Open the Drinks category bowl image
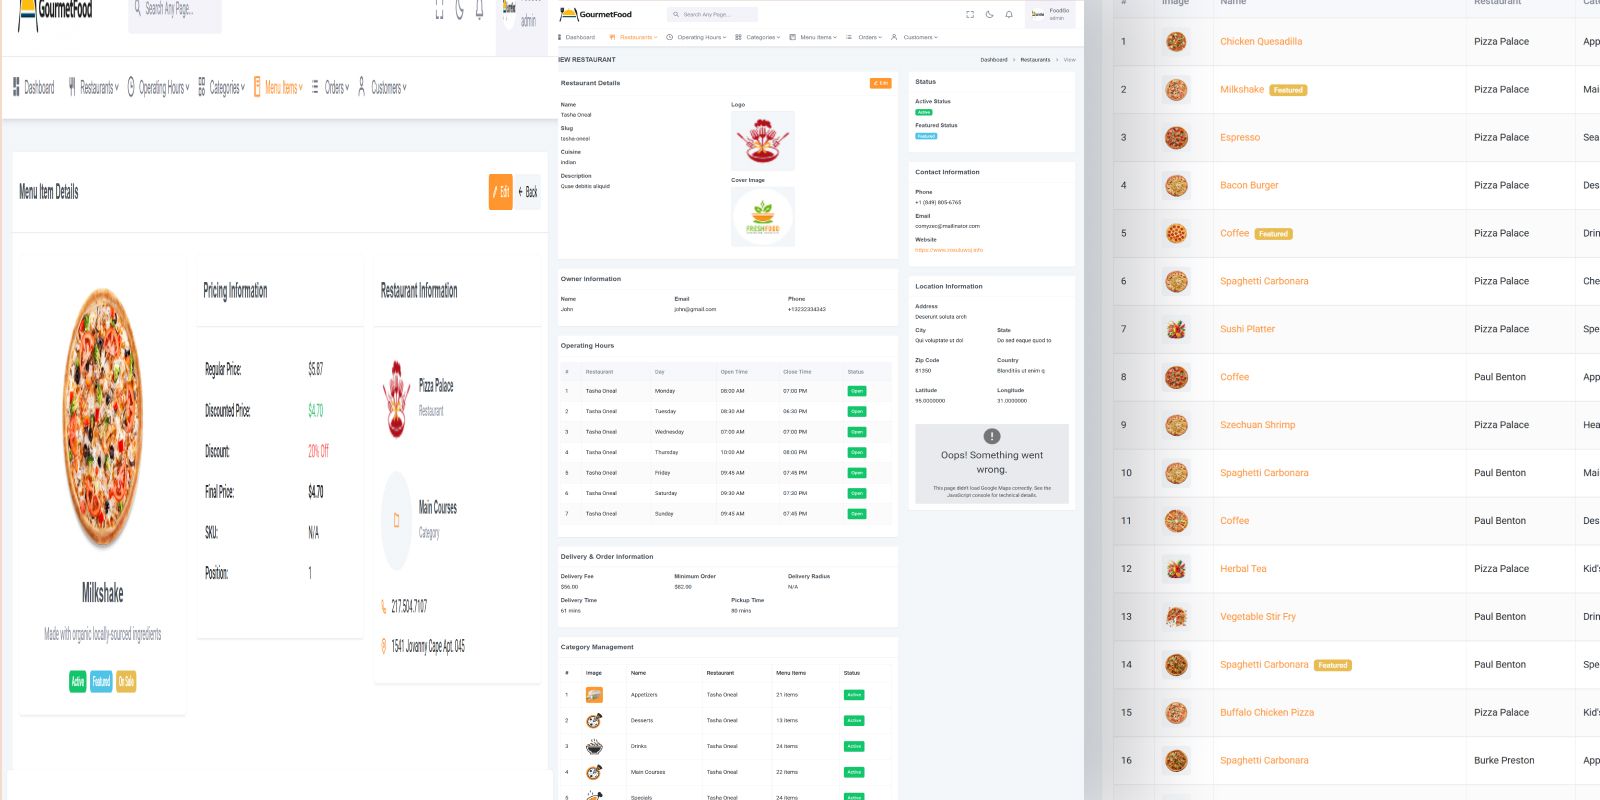Screen dimensions: 1600x800 click(x=594, y=747)
